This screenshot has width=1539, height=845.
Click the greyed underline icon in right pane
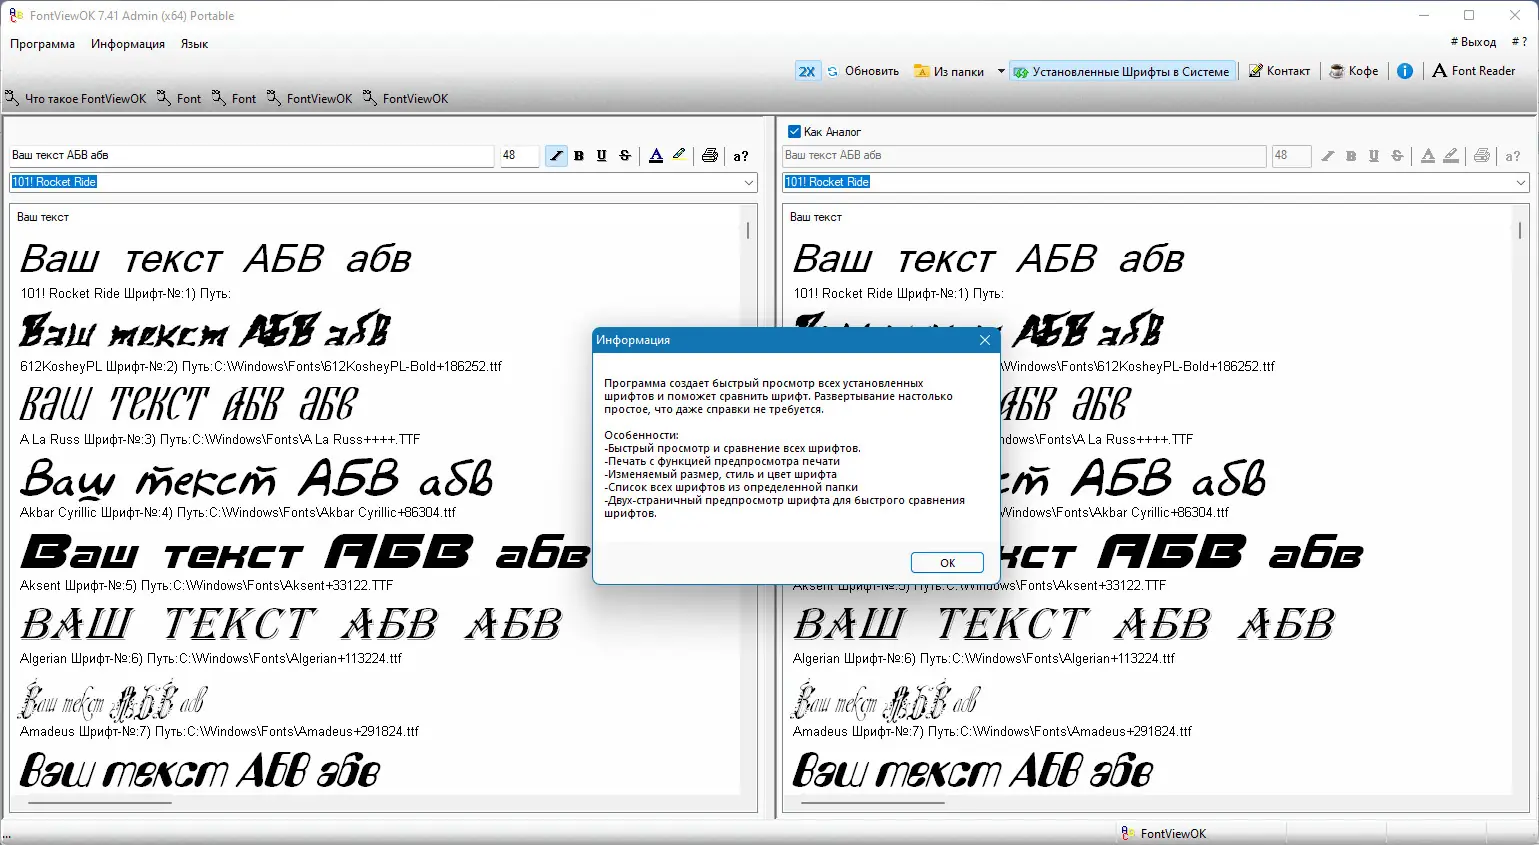1374,156
